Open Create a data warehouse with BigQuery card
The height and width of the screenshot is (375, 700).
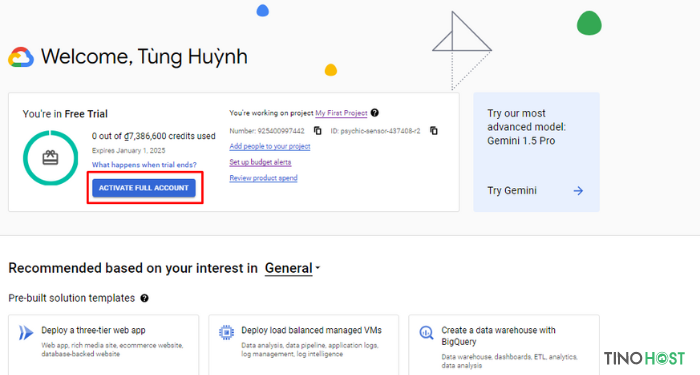click(504, 345)
